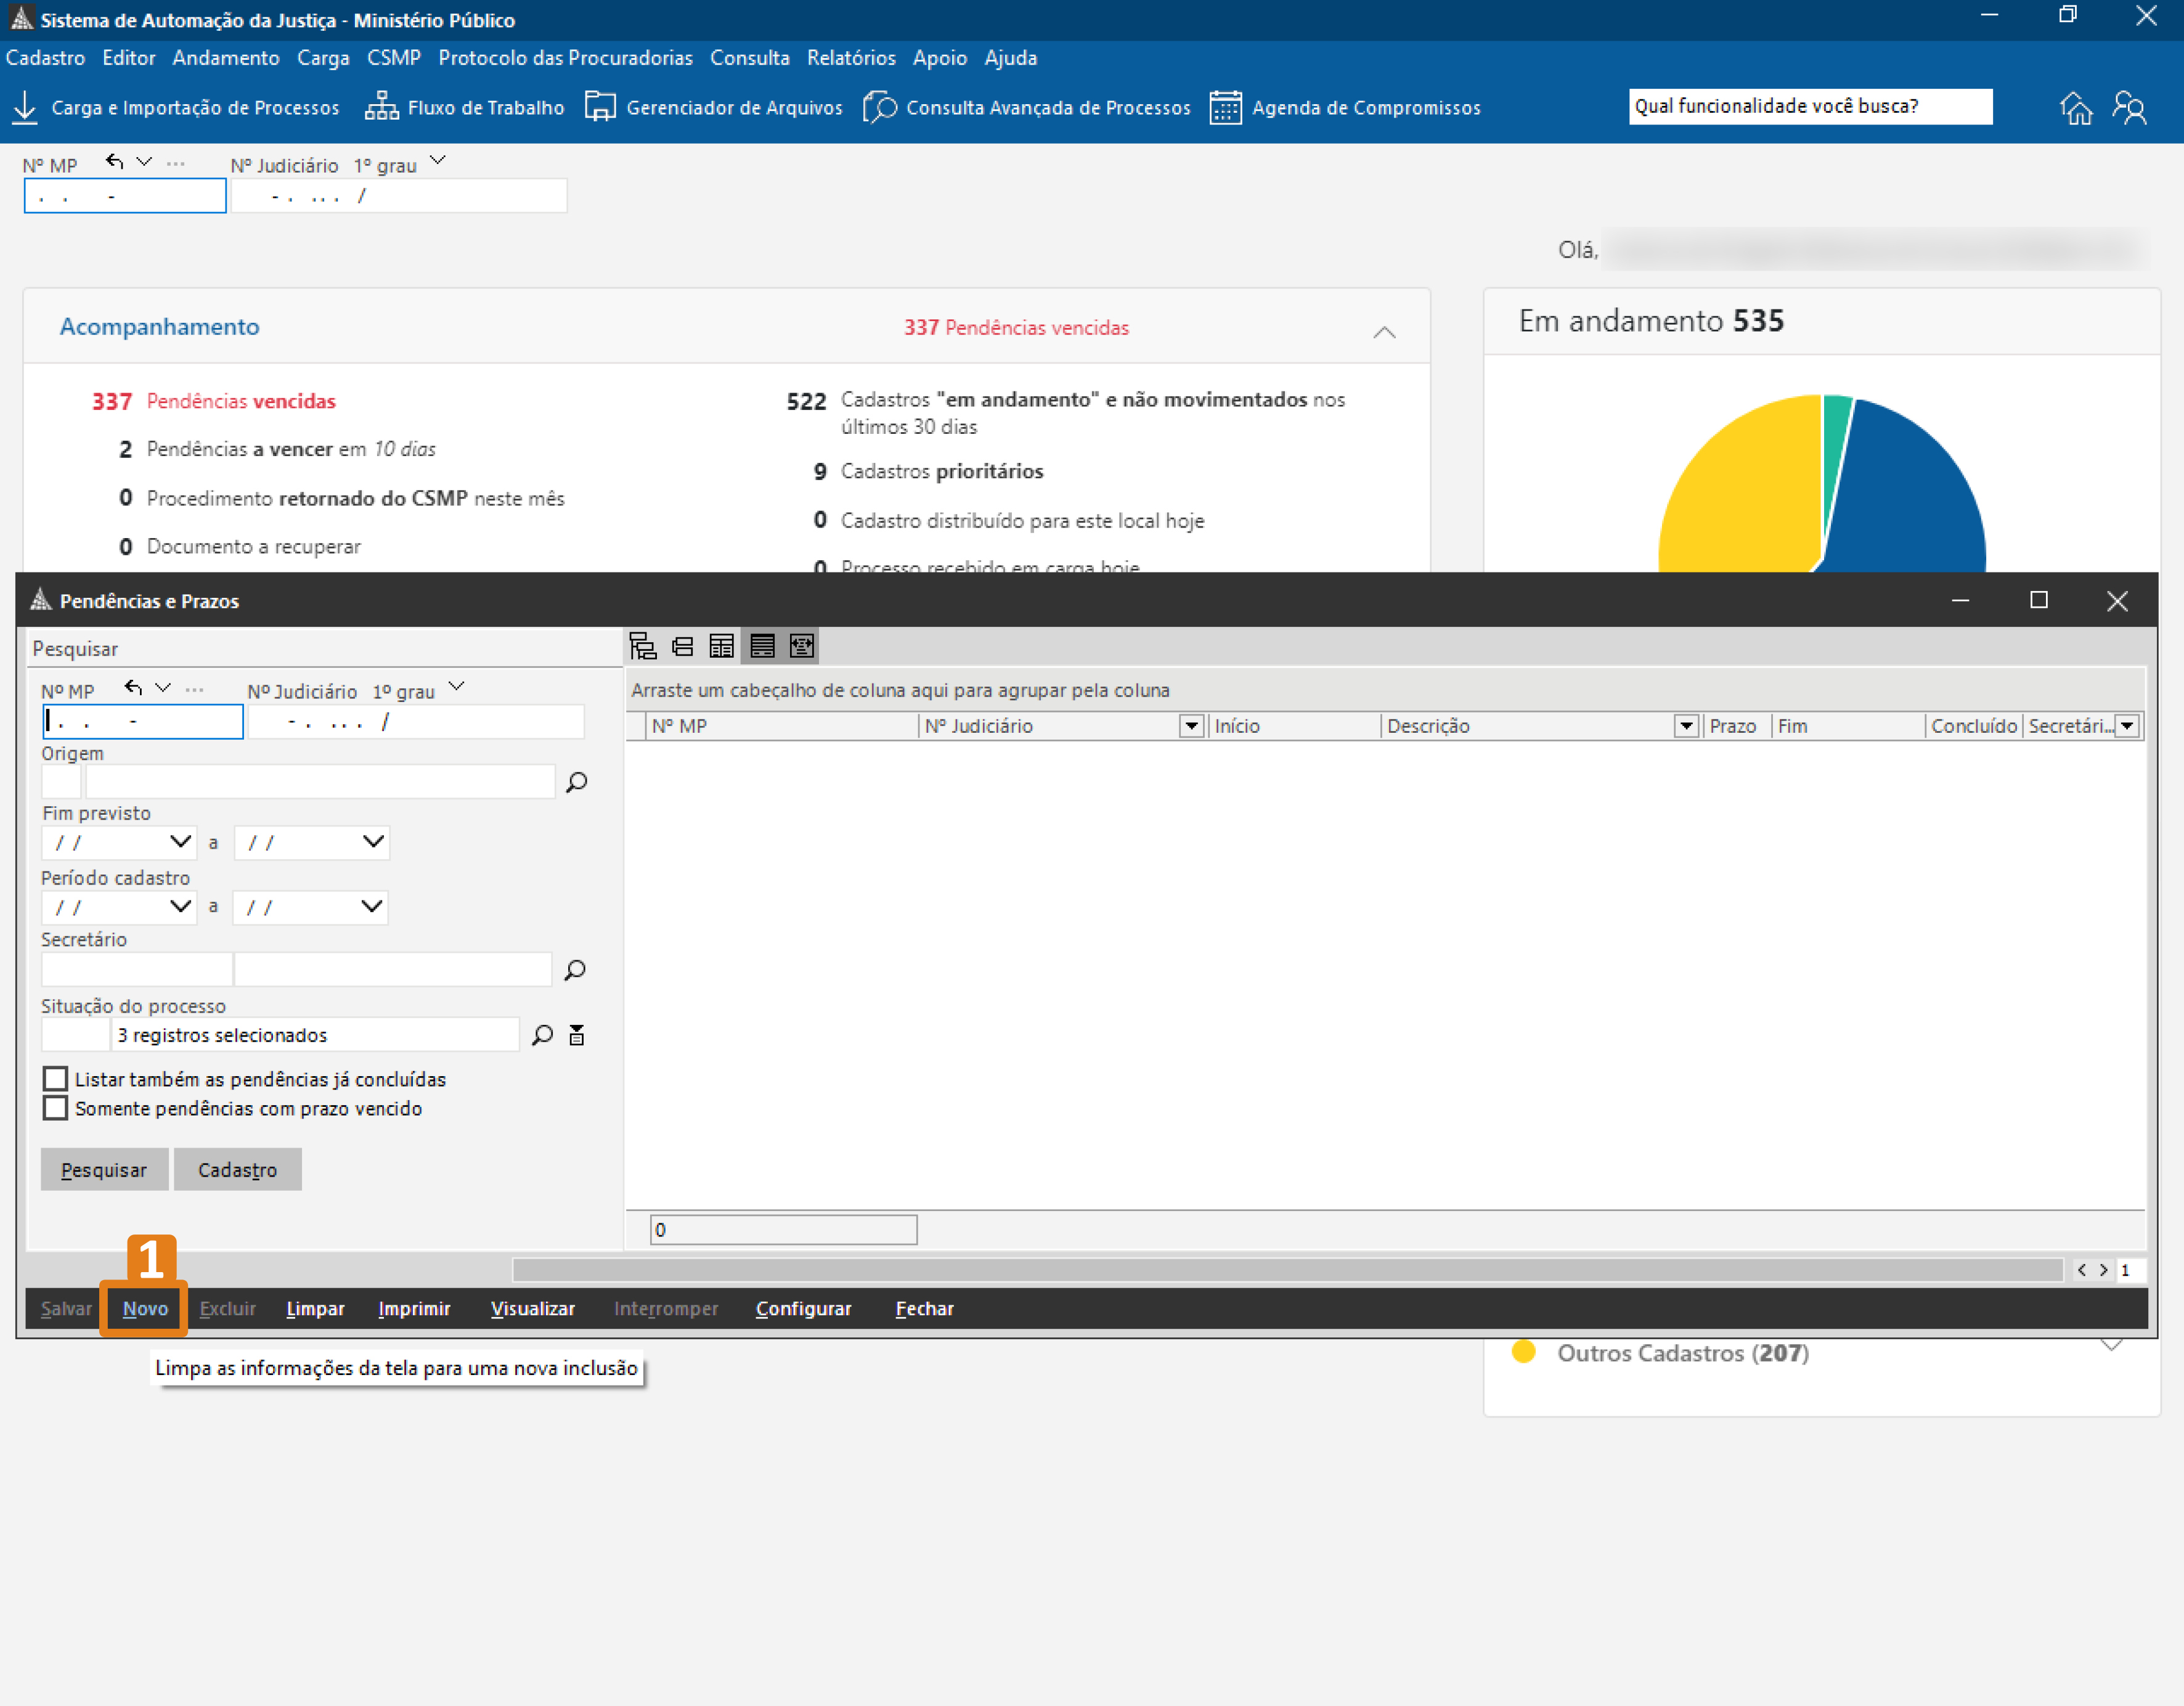Click the Qual funcionalidade você busca field
The image size is (2184, 1706).
pyautogui.click(x=1809, y=106)
